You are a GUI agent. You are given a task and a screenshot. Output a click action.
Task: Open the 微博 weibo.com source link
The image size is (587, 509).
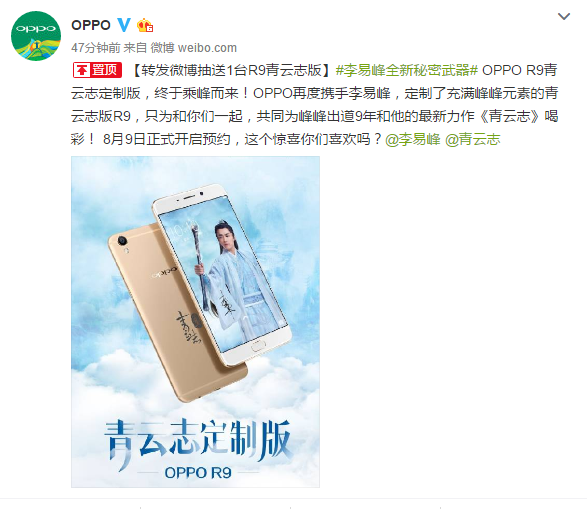pos(194,48)
